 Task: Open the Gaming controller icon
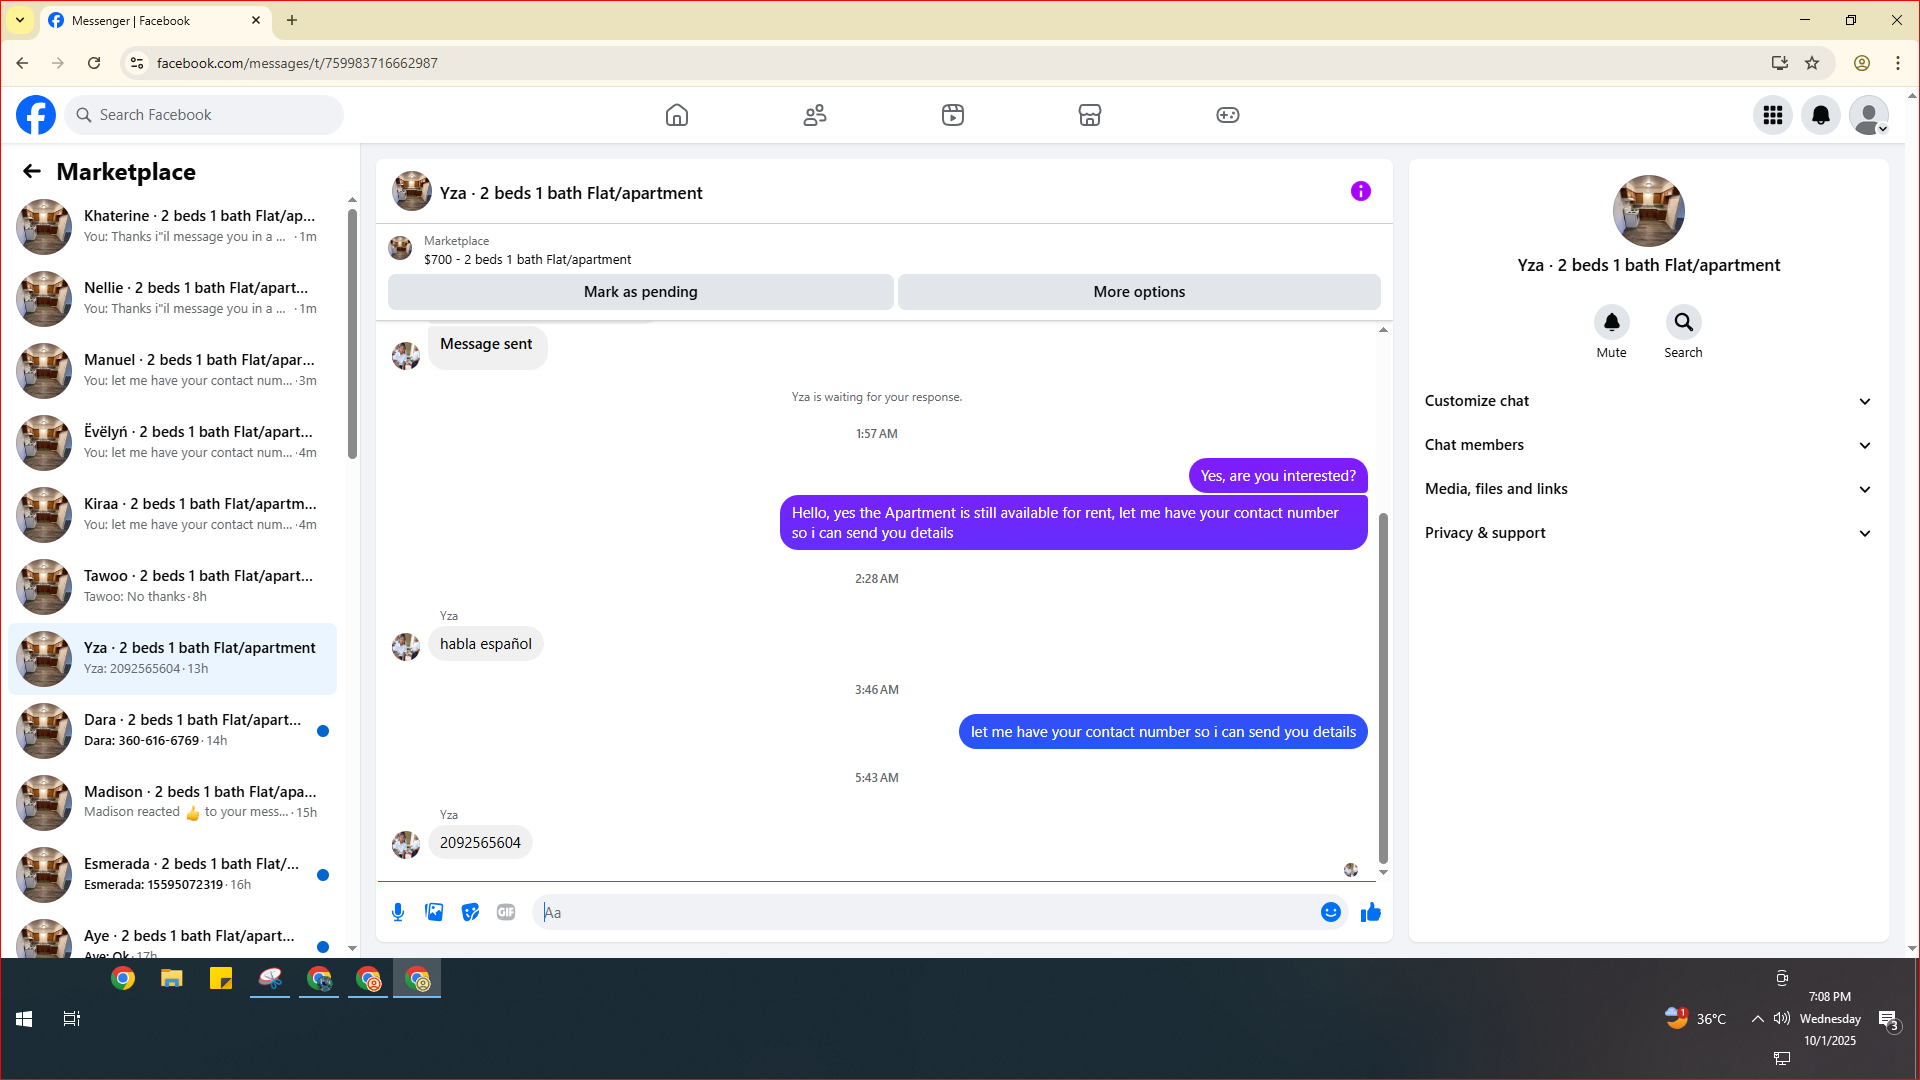1228,115
